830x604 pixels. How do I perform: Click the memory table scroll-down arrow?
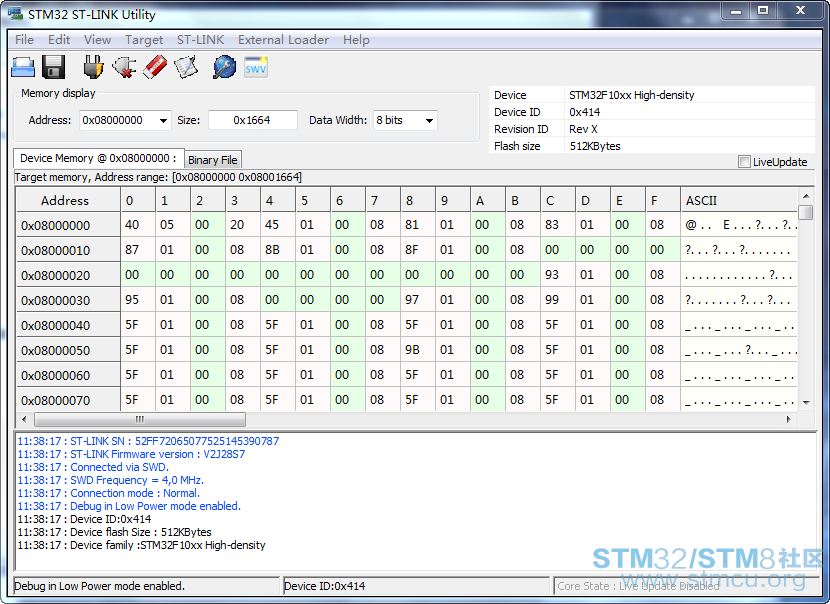pos(806,403)
